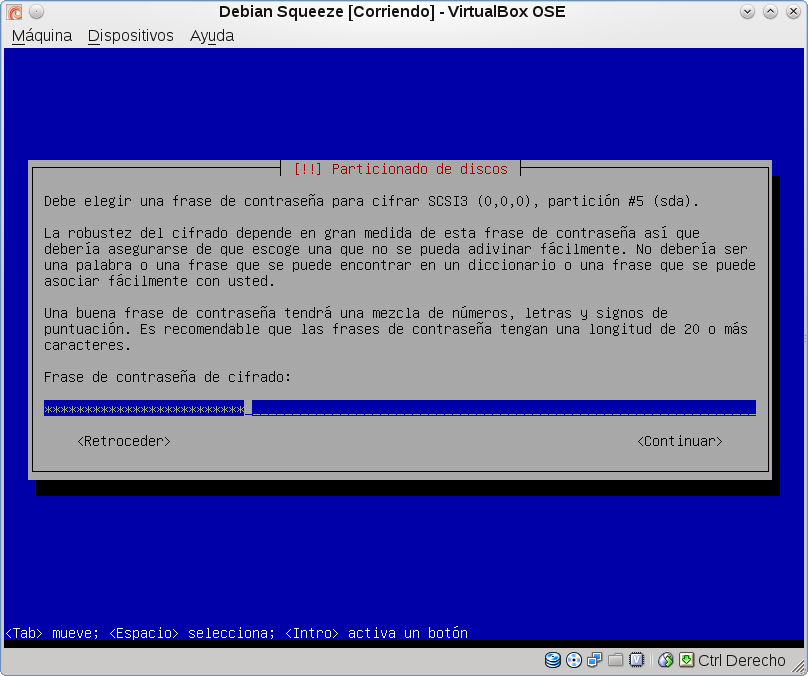Click the window resize grip in status bar
This screenshot has height=676, width=808.
click(798, 666)
